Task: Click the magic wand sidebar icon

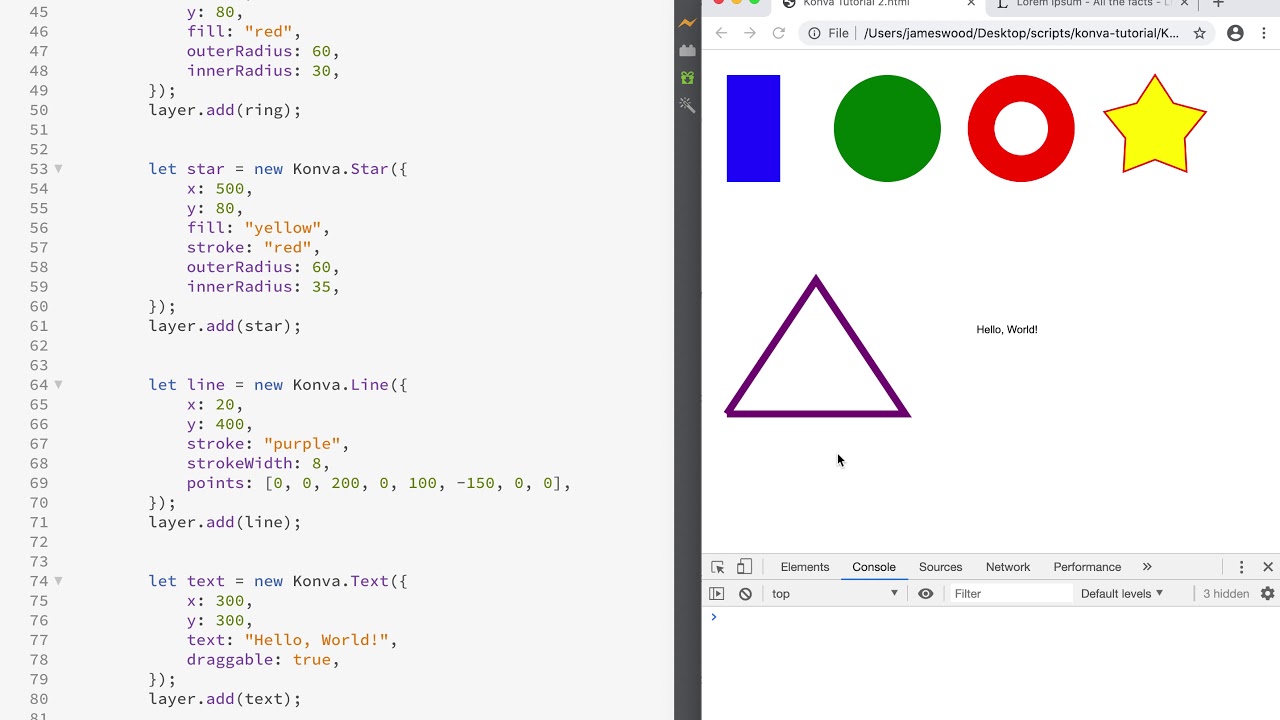Action: click(687, 104)
